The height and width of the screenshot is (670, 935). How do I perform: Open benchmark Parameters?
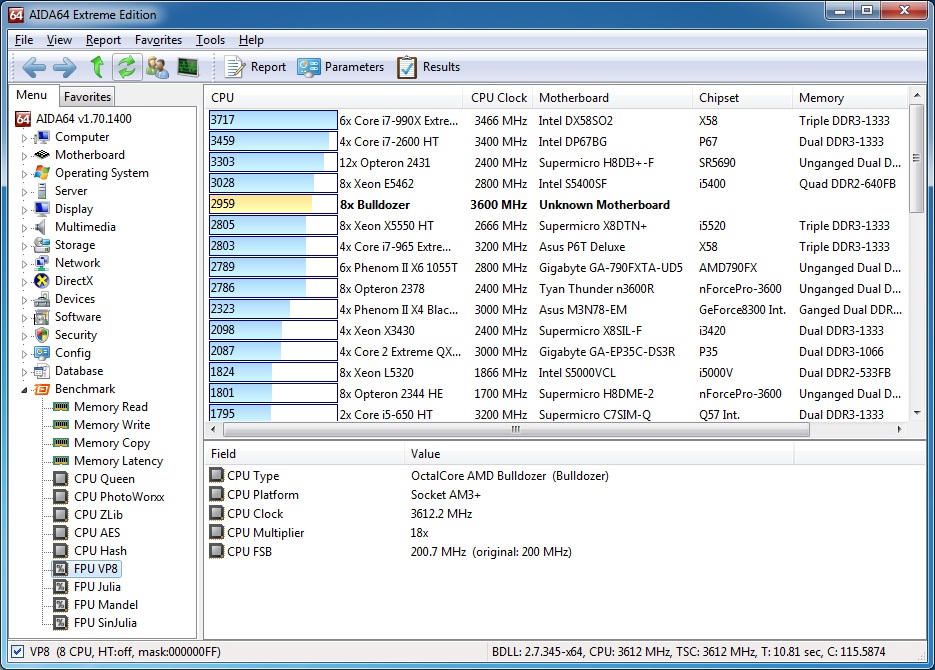pos(340,67)
